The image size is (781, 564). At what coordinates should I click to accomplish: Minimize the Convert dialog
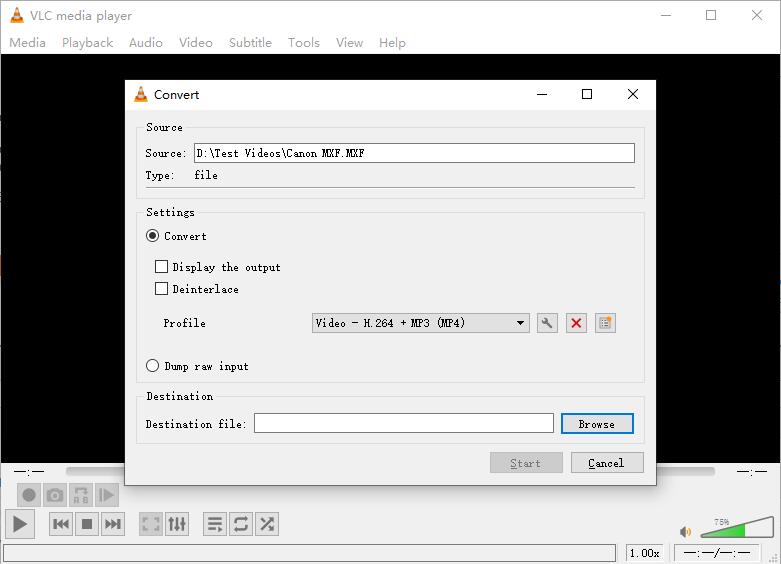coord(542,94)
